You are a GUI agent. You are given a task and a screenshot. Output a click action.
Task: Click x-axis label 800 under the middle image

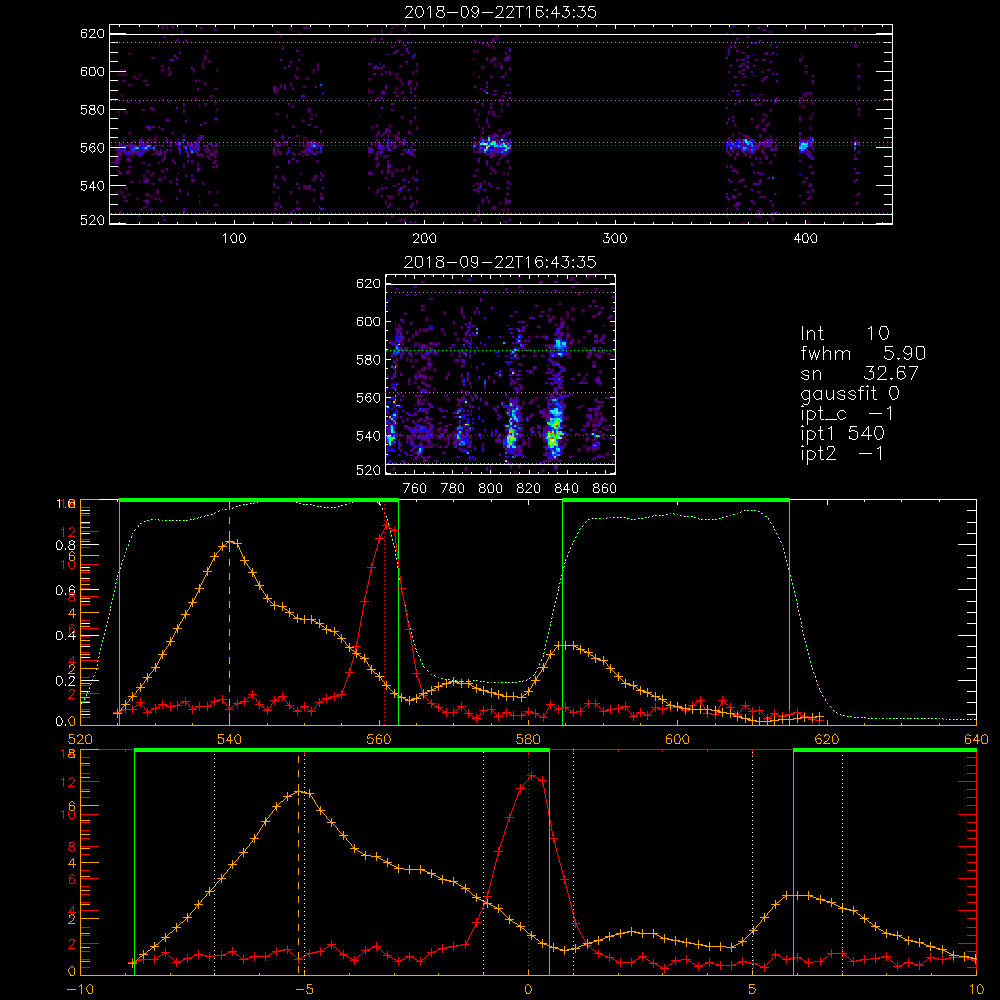[x=490, y=489]
